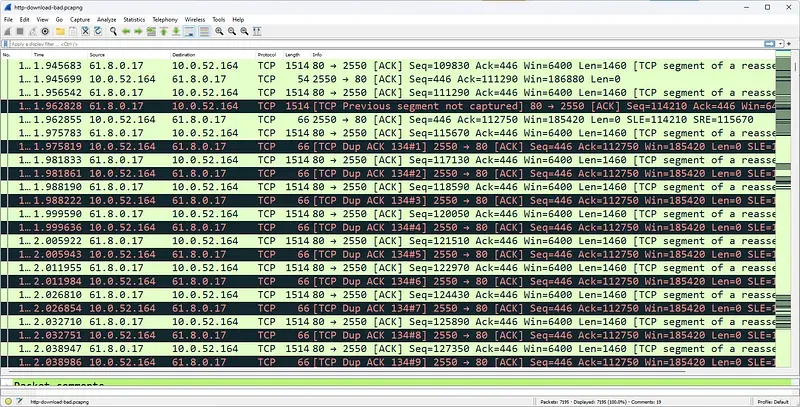Open the Edit menu

tap(24, 19)
